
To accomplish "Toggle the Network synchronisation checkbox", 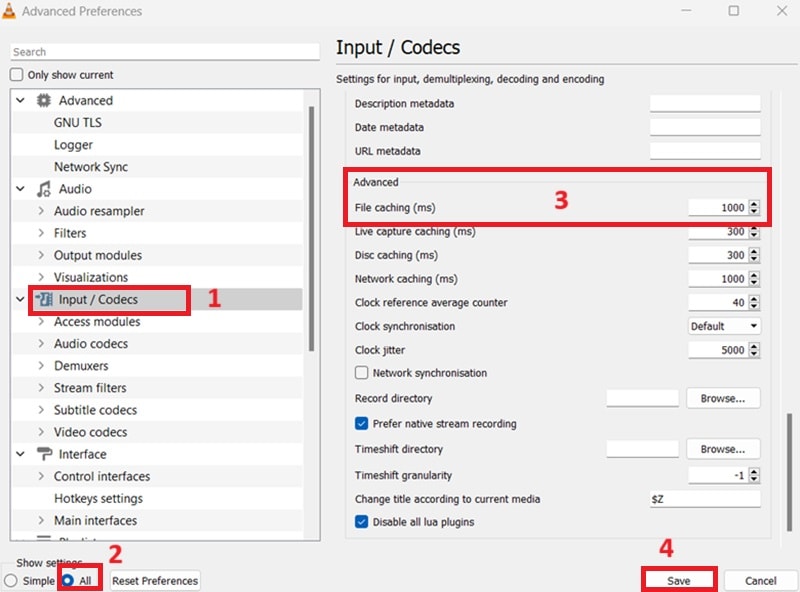I will pyautogui.click(x=362, y=373).
